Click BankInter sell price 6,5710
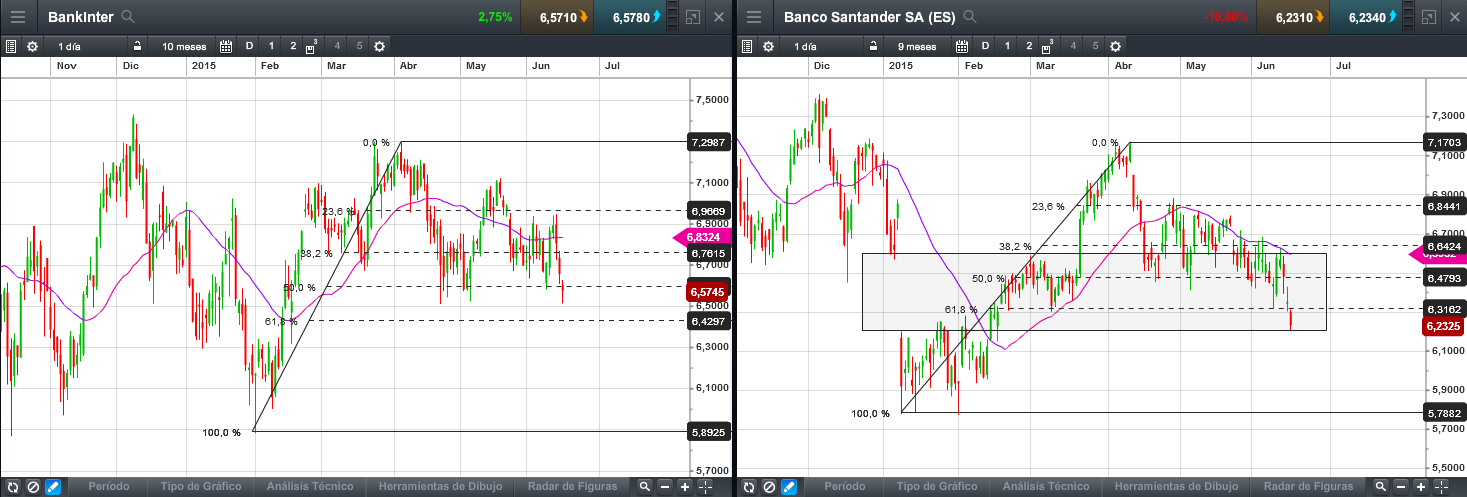 [557, 17]
